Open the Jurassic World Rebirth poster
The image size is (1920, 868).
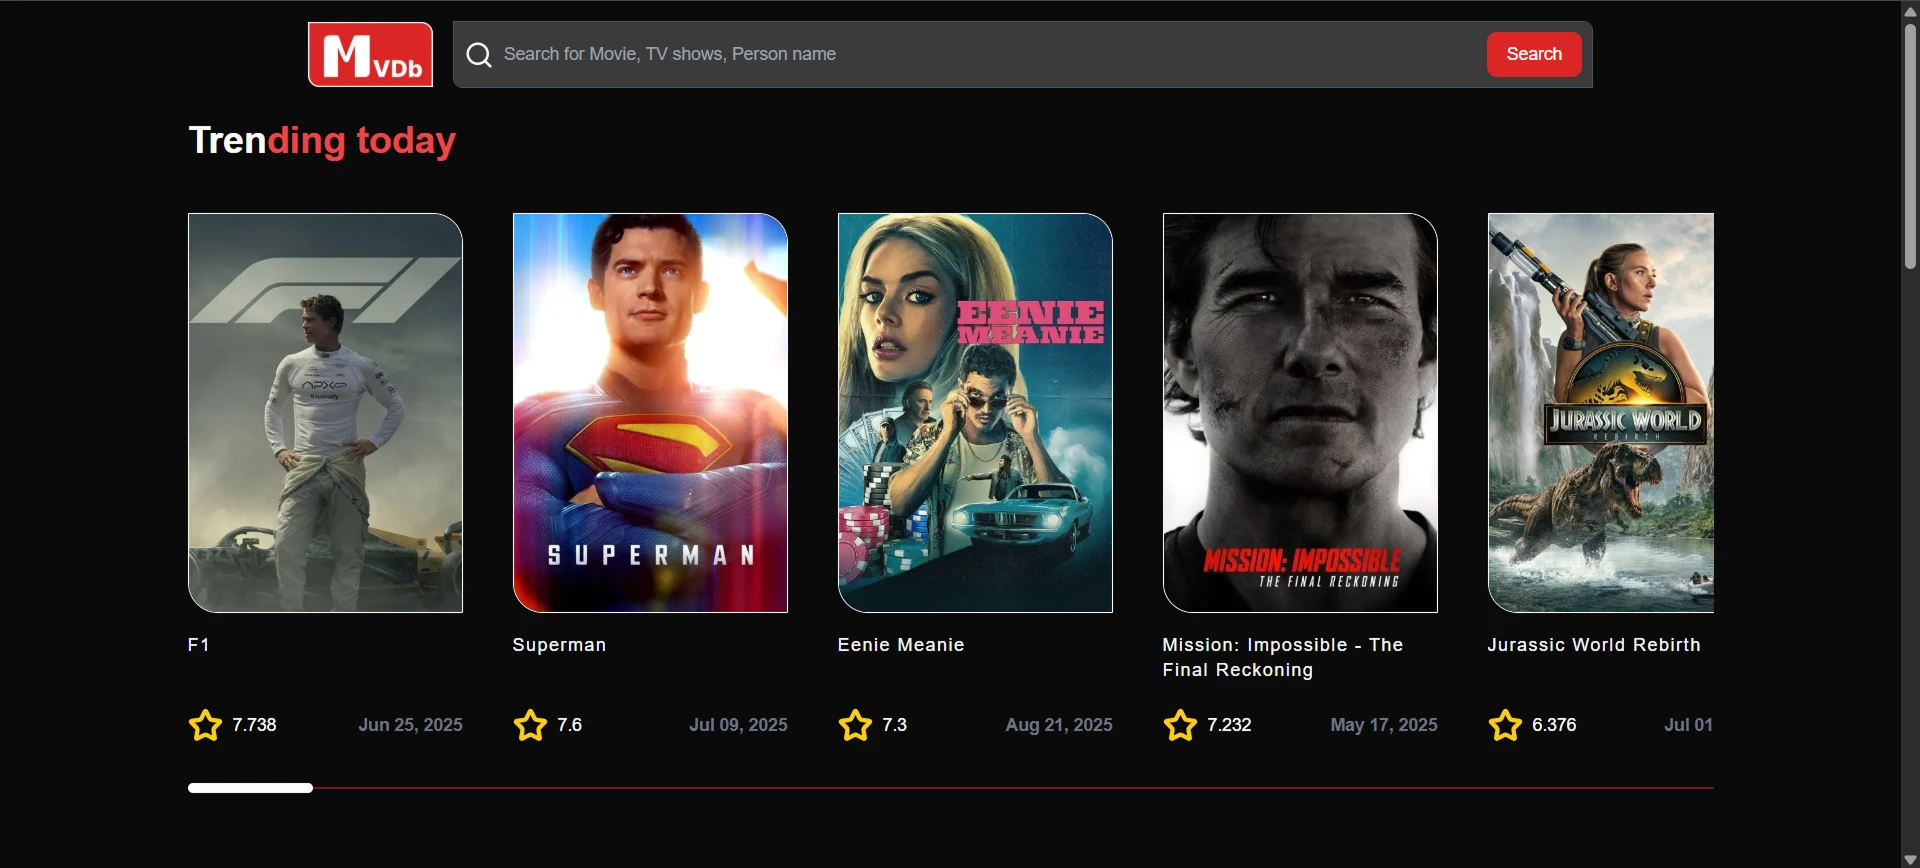1601,412
